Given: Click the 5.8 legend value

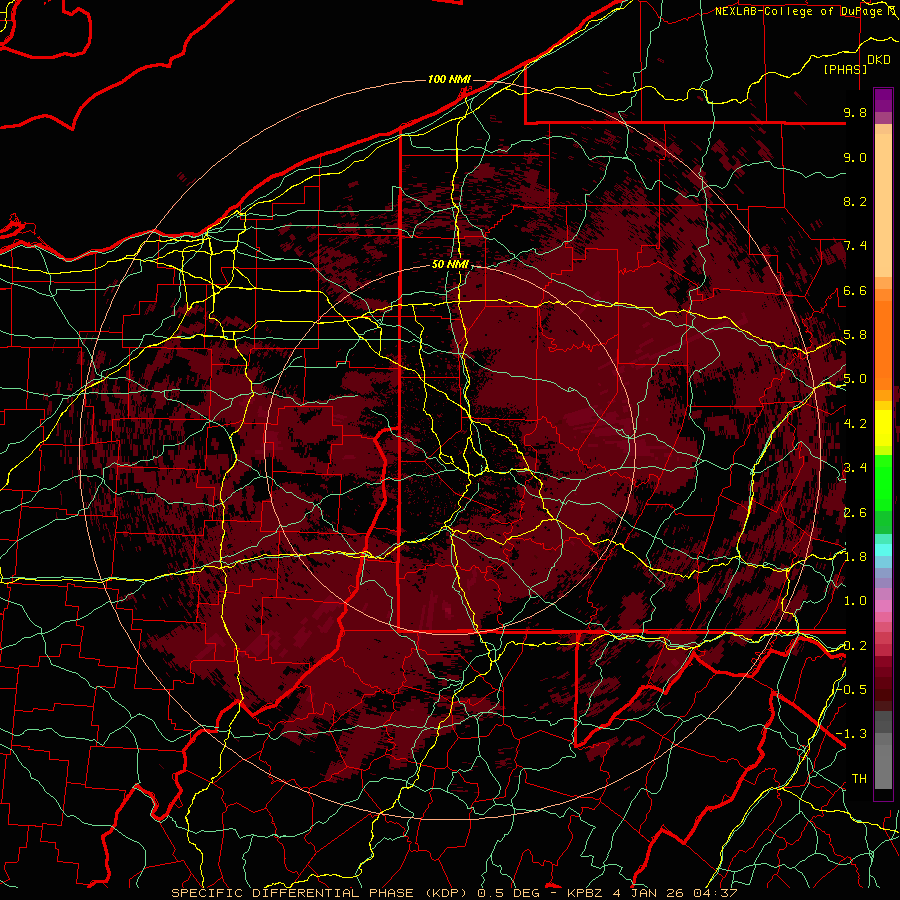Looking at the screenshot, I should pyautogui.click(x=855, y=335).
